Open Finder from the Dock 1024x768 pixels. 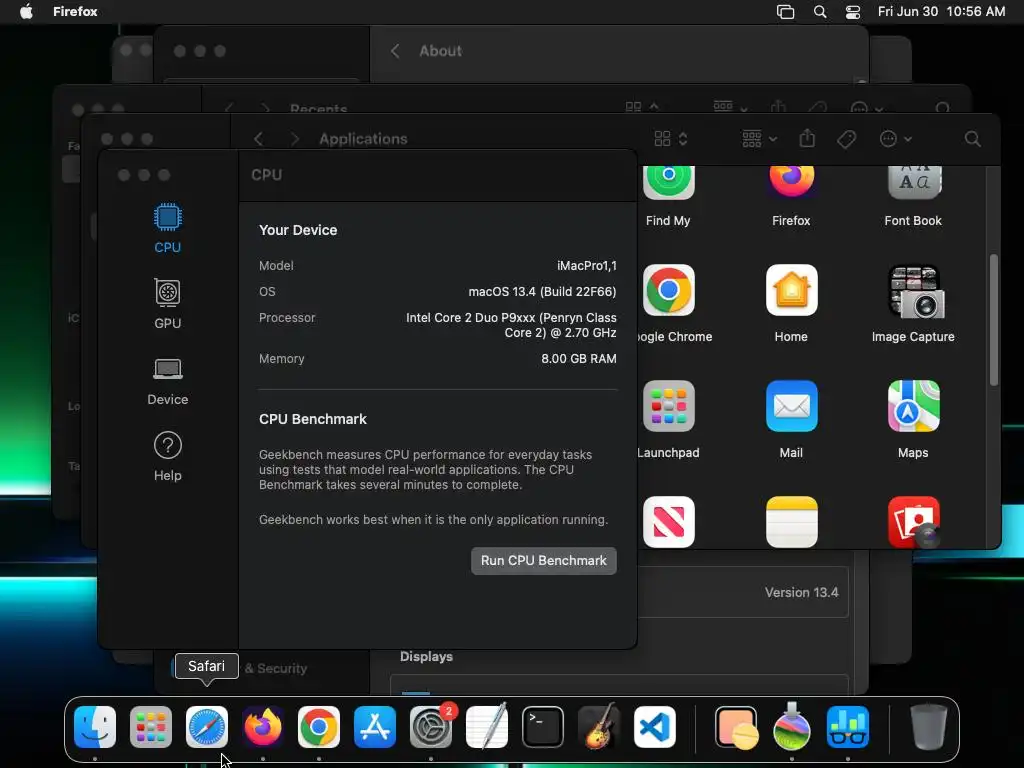click(x=95, y=727)
